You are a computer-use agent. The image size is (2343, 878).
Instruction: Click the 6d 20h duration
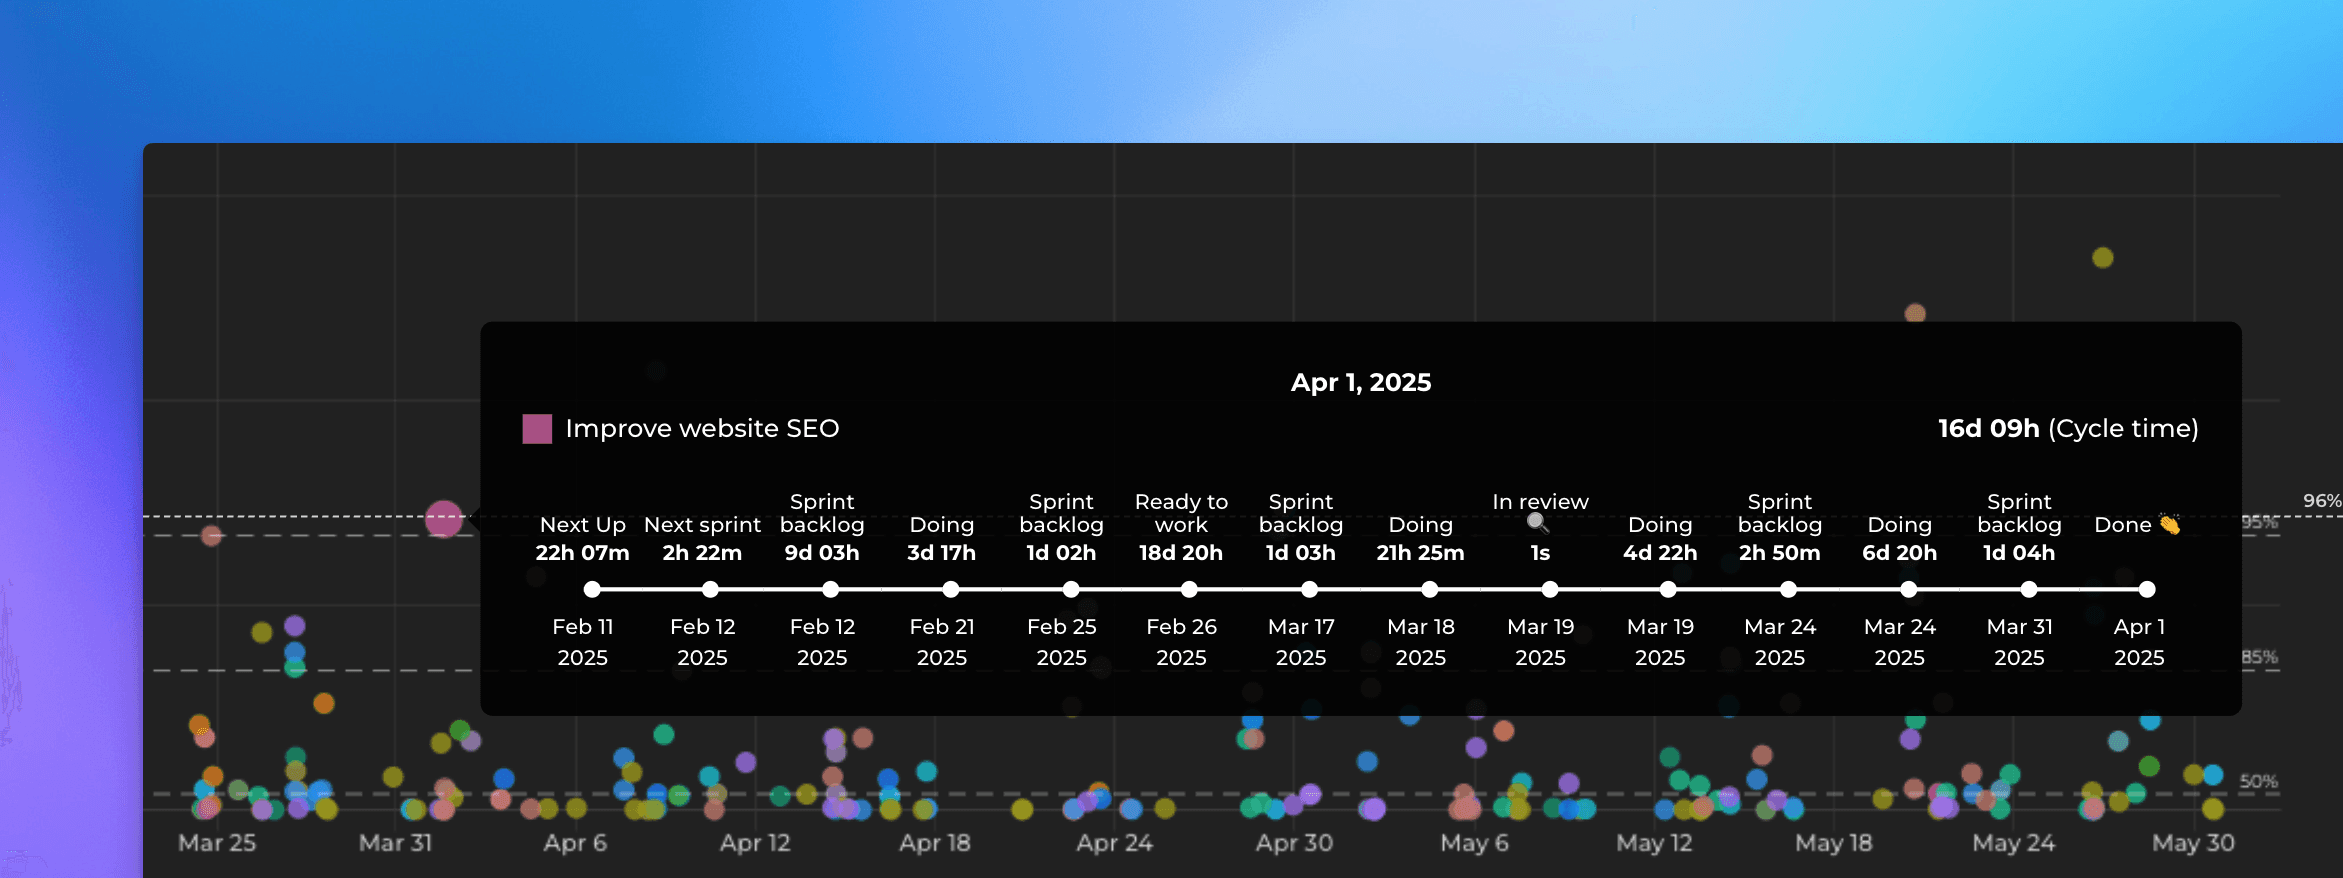point(1900,553)
